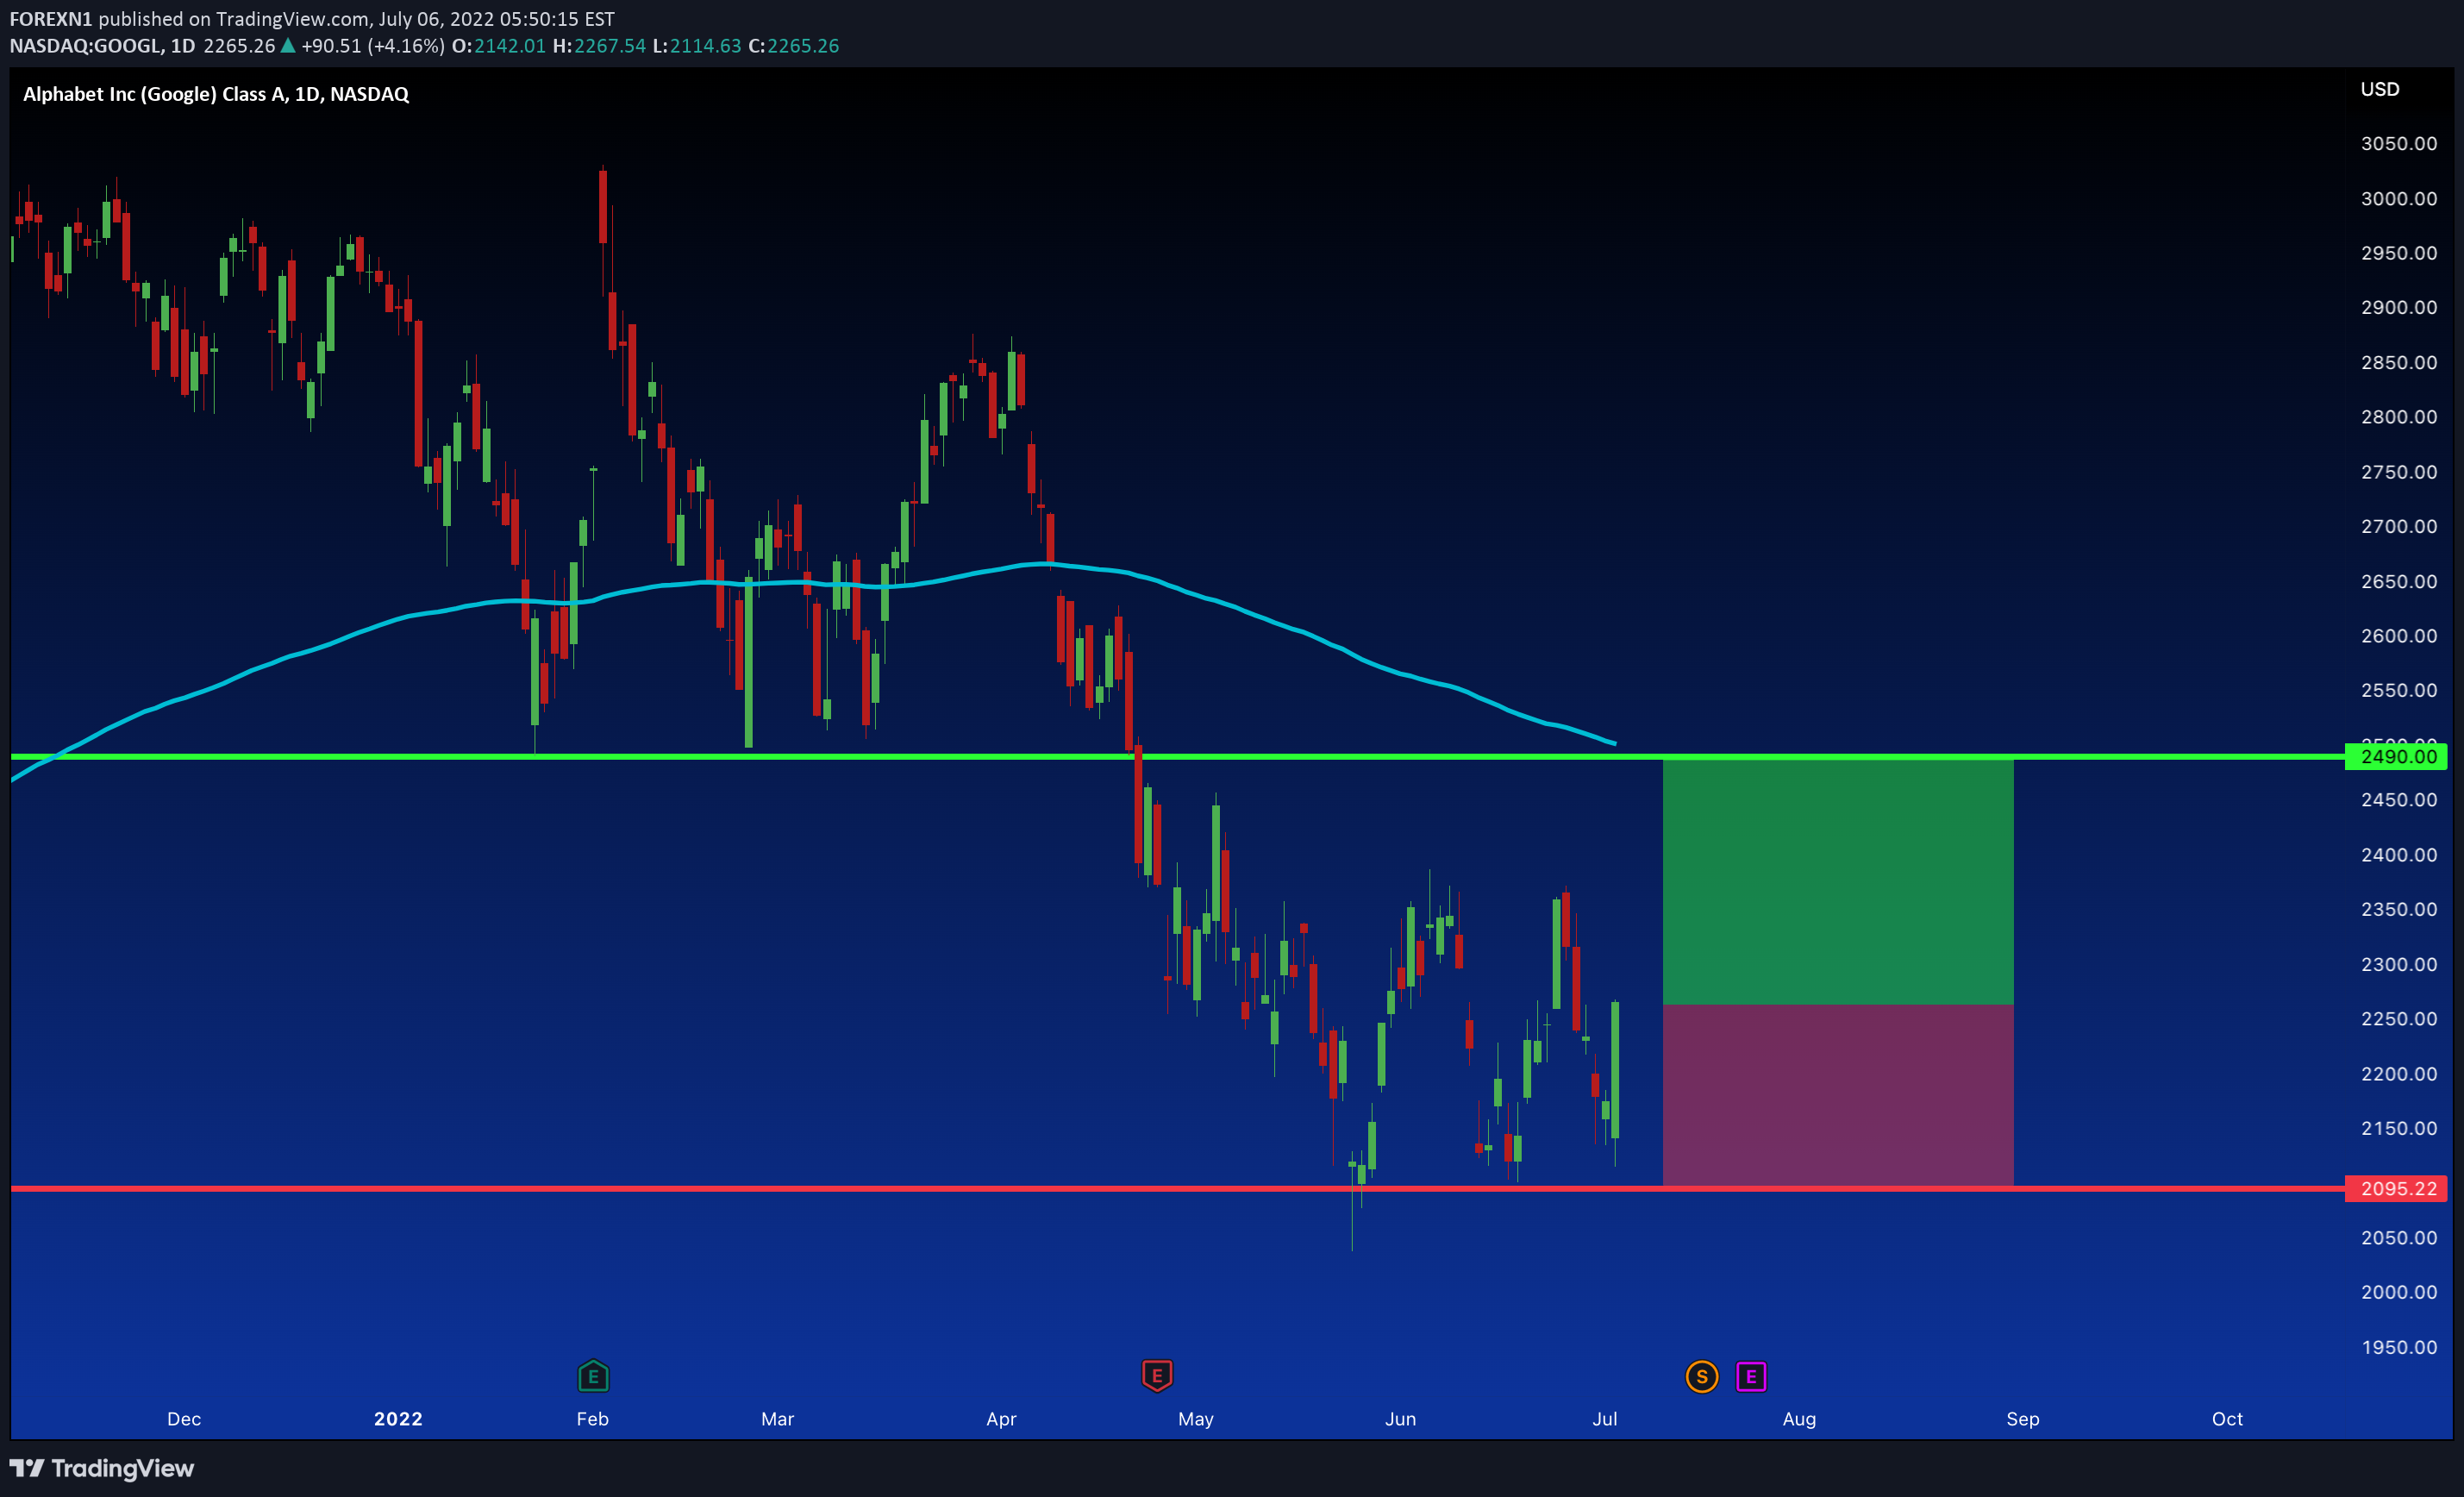The image size is (2464, 1497).
Task: Click the H:2267.54 high value in the header
Action: (599, 46)
